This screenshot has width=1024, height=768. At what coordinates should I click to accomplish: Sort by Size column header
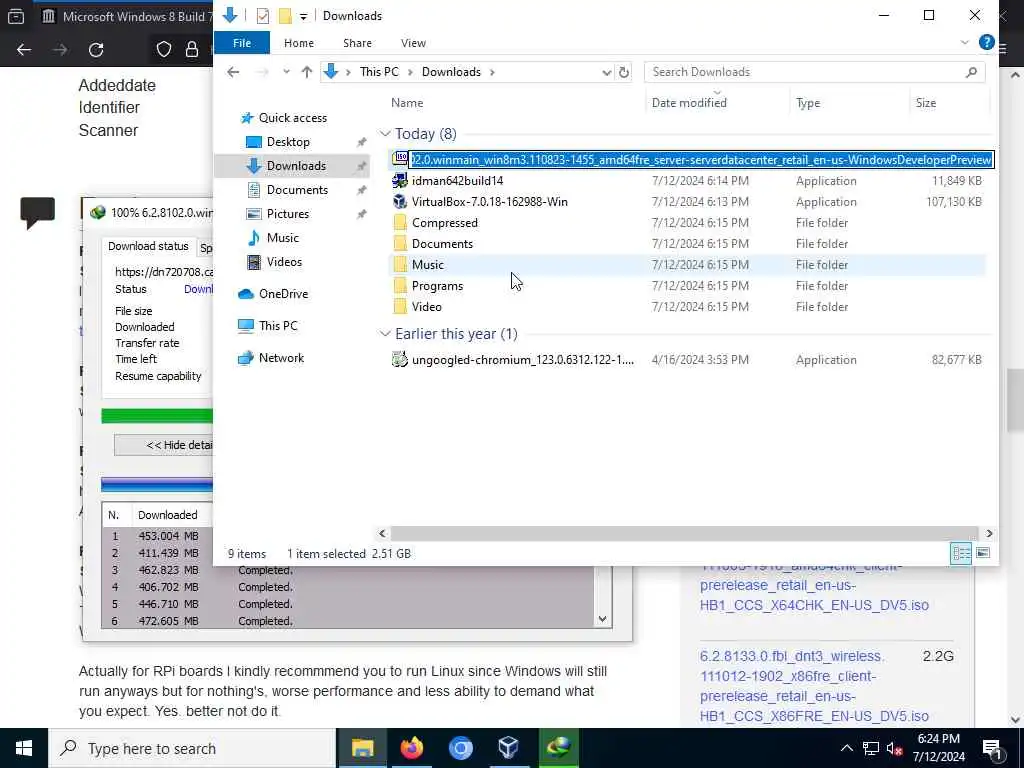coord(925,103)
